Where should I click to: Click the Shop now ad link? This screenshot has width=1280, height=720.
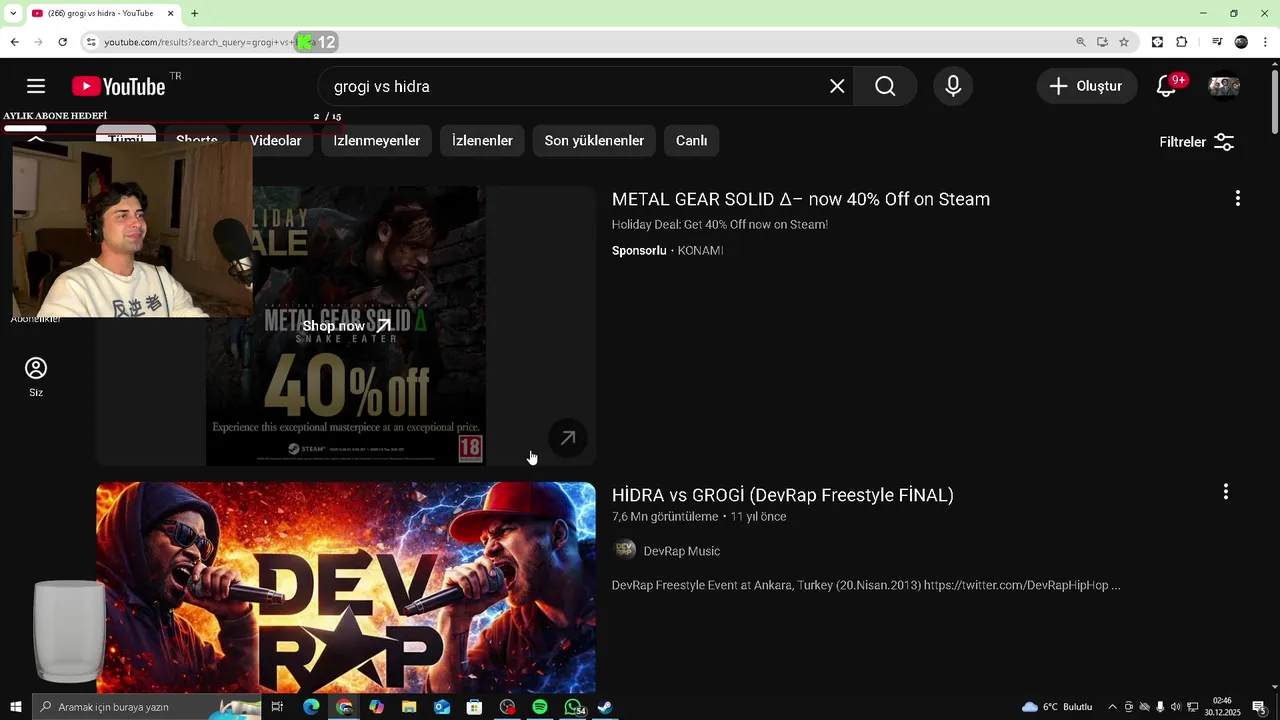pos(346,326)
